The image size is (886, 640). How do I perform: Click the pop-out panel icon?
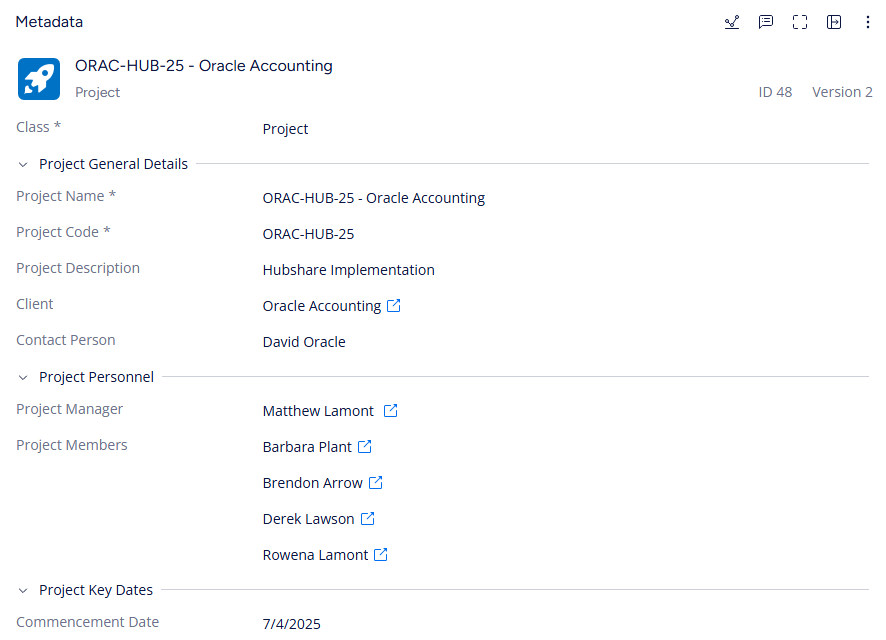(x=833, y=22)
